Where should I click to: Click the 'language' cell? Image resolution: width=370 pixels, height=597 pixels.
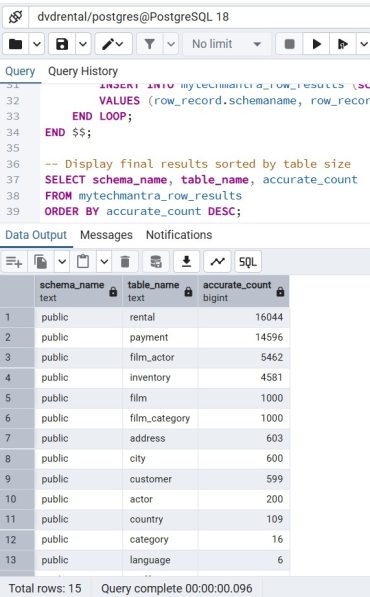point(160,560)
